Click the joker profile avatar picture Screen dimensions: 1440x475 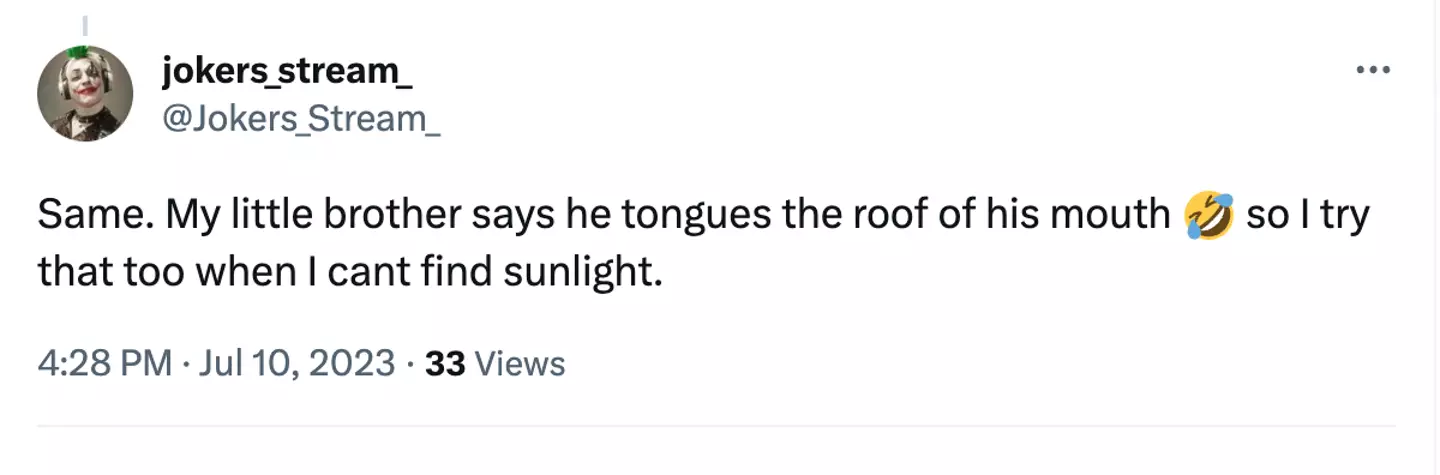point(85,93)
